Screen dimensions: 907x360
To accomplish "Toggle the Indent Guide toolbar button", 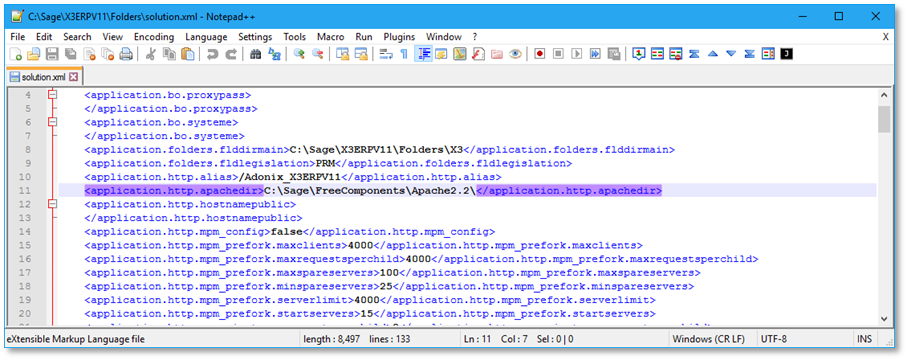I will (x=423, y=54).
